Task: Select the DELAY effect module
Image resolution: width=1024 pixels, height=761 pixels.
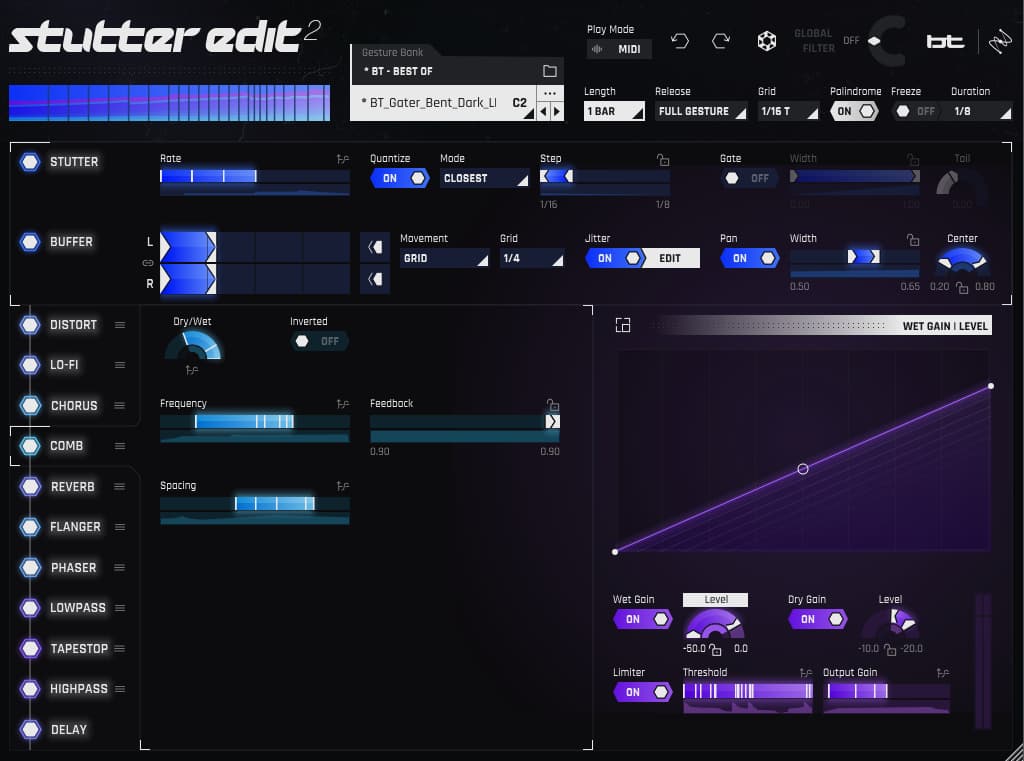Action: pyautogui.click(x=69, y=730)
